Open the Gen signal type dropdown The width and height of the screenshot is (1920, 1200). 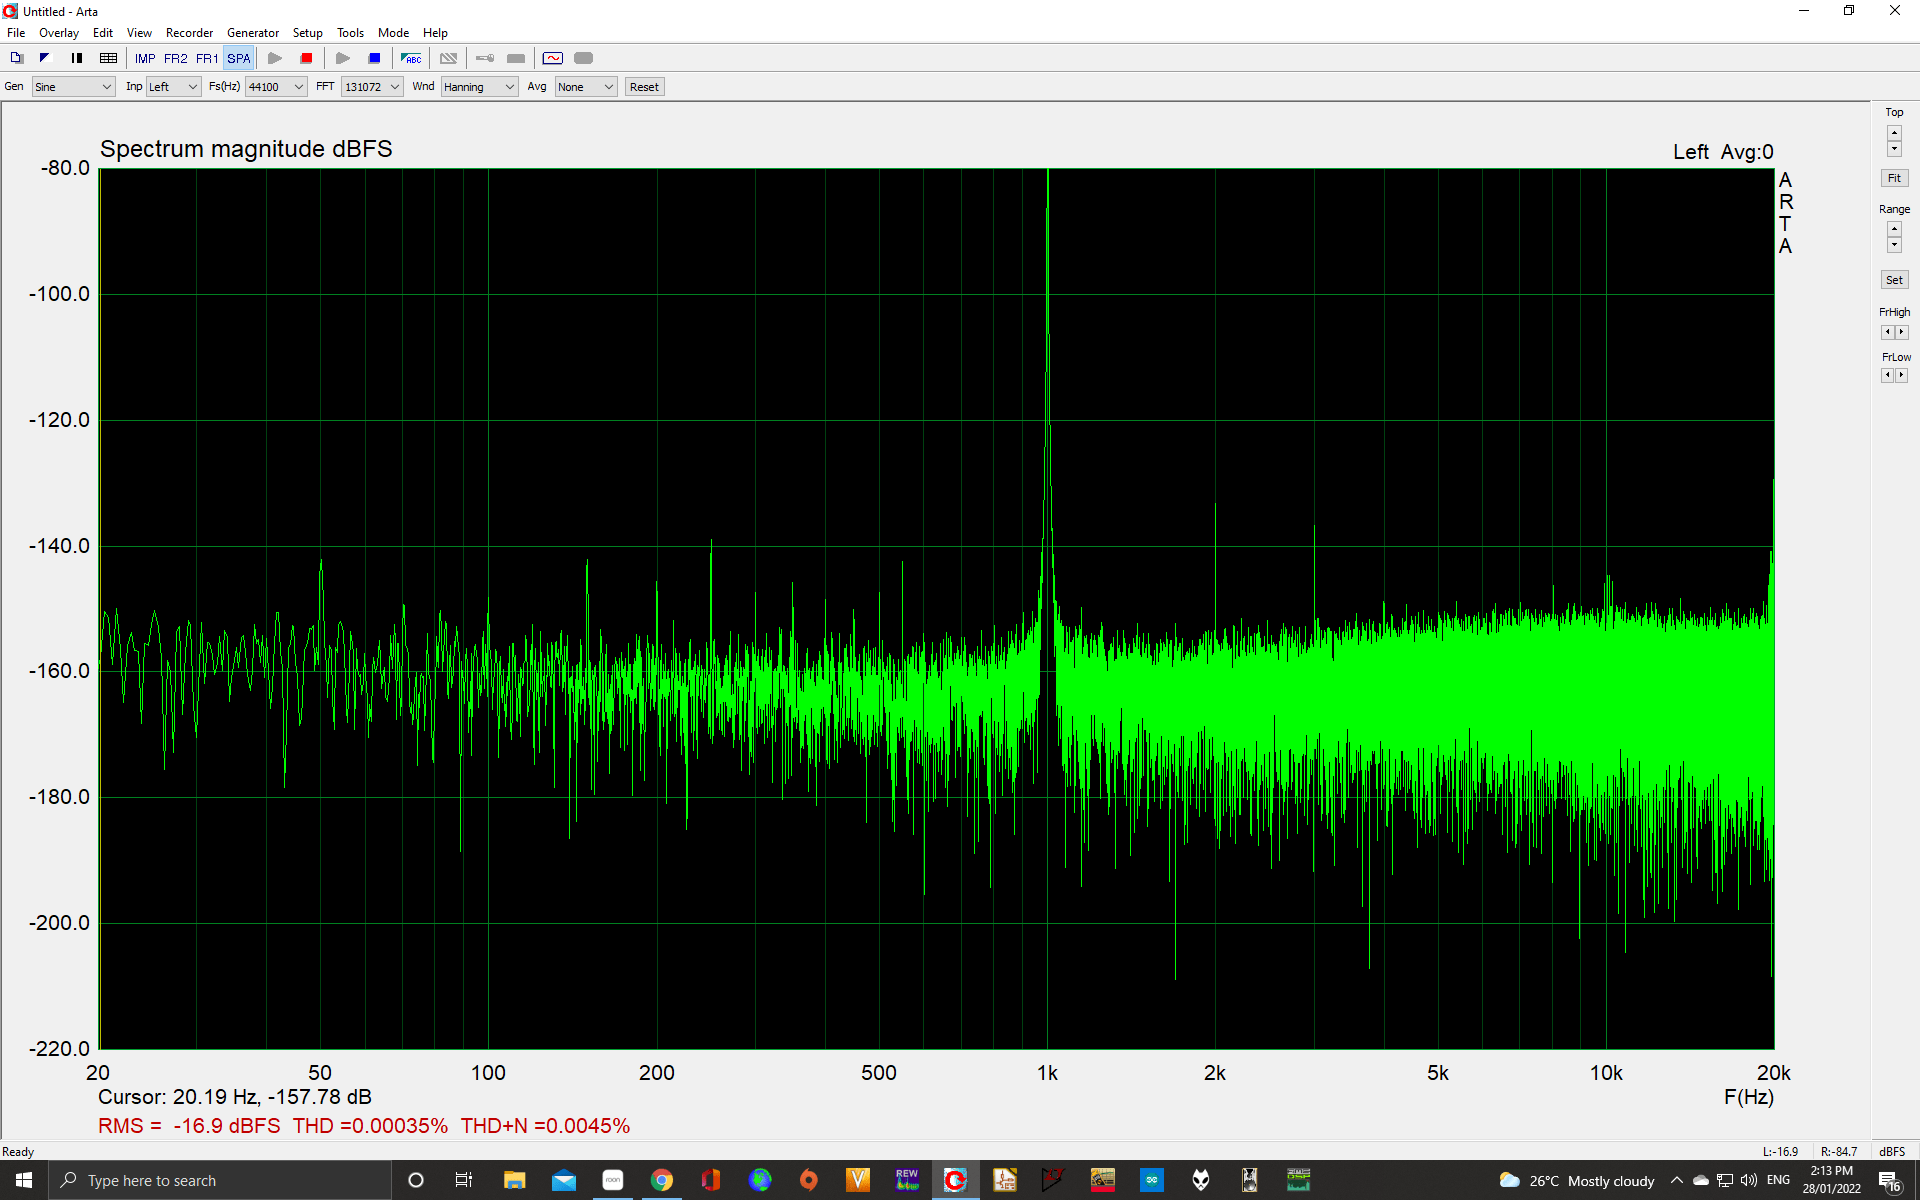pos(73,87)
